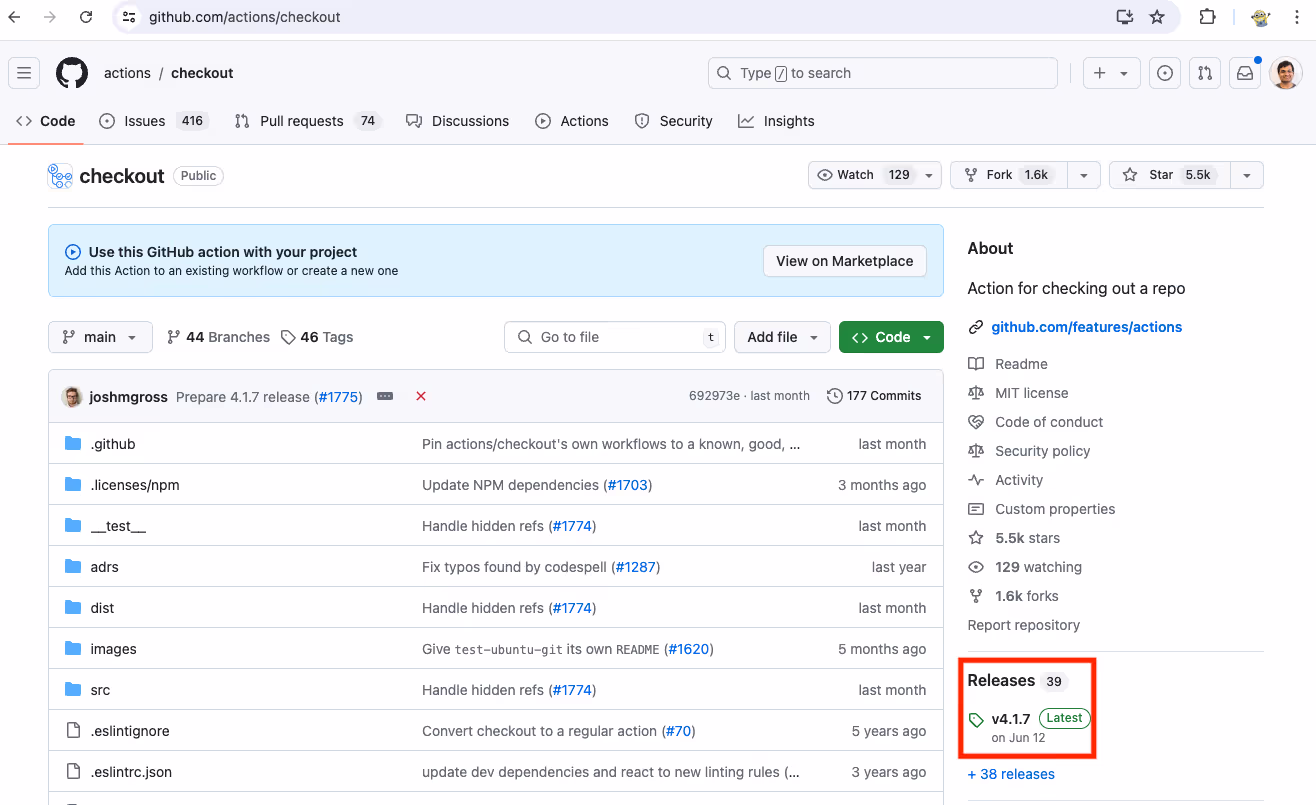
Task: Switch to the Pull requests tab
Action: point(308,121)
